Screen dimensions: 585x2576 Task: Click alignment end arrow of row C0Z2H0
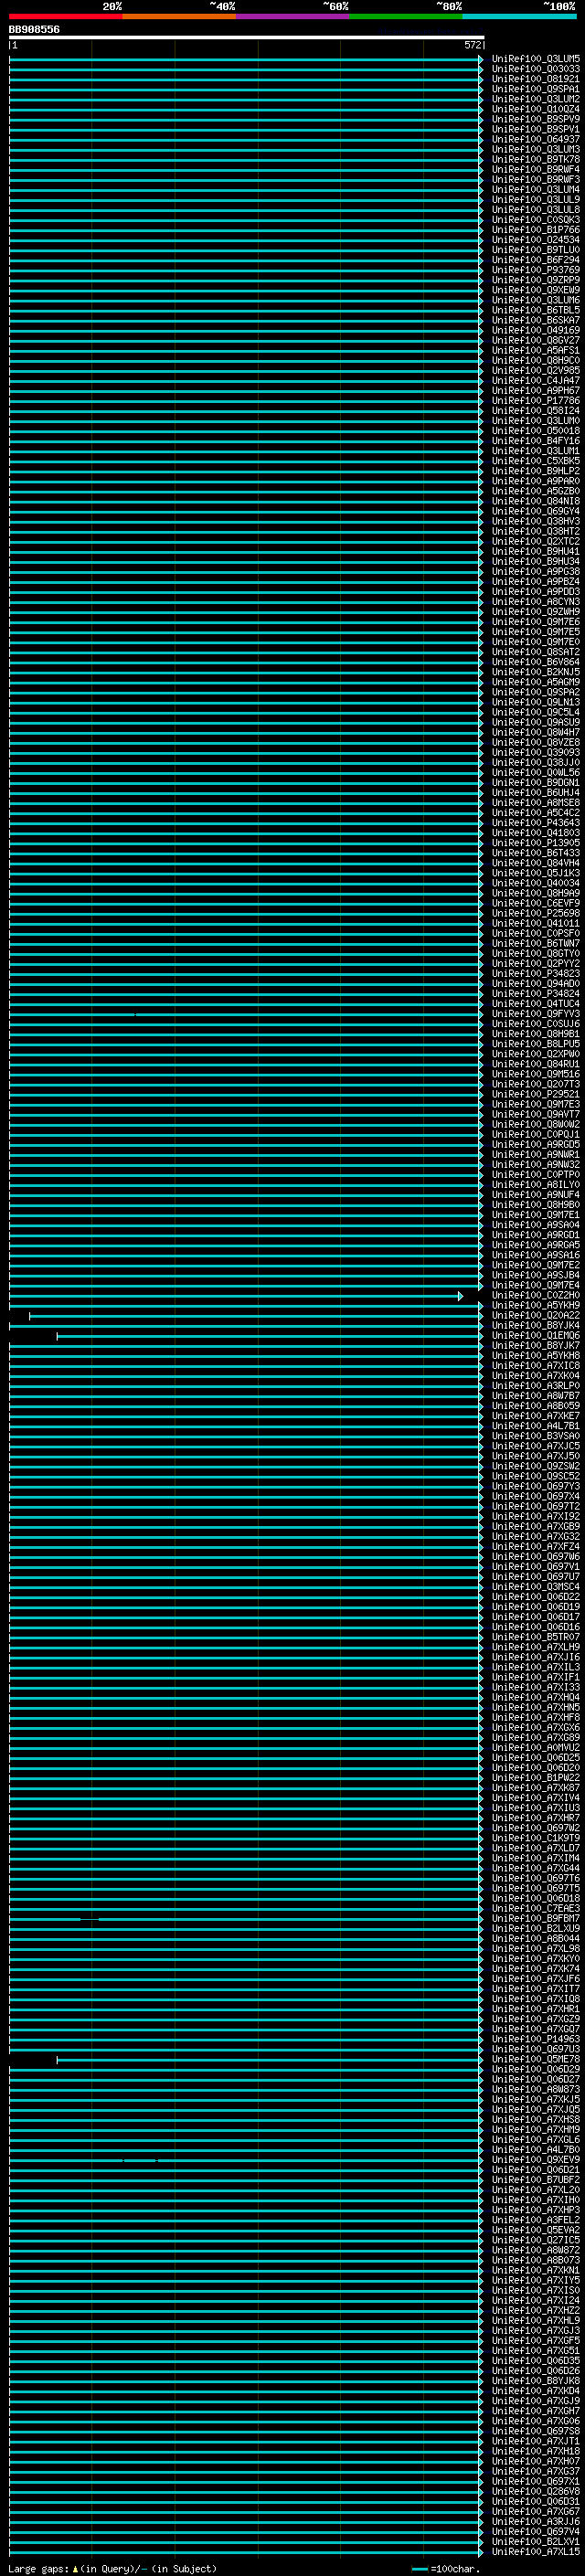click(461, 1296)
